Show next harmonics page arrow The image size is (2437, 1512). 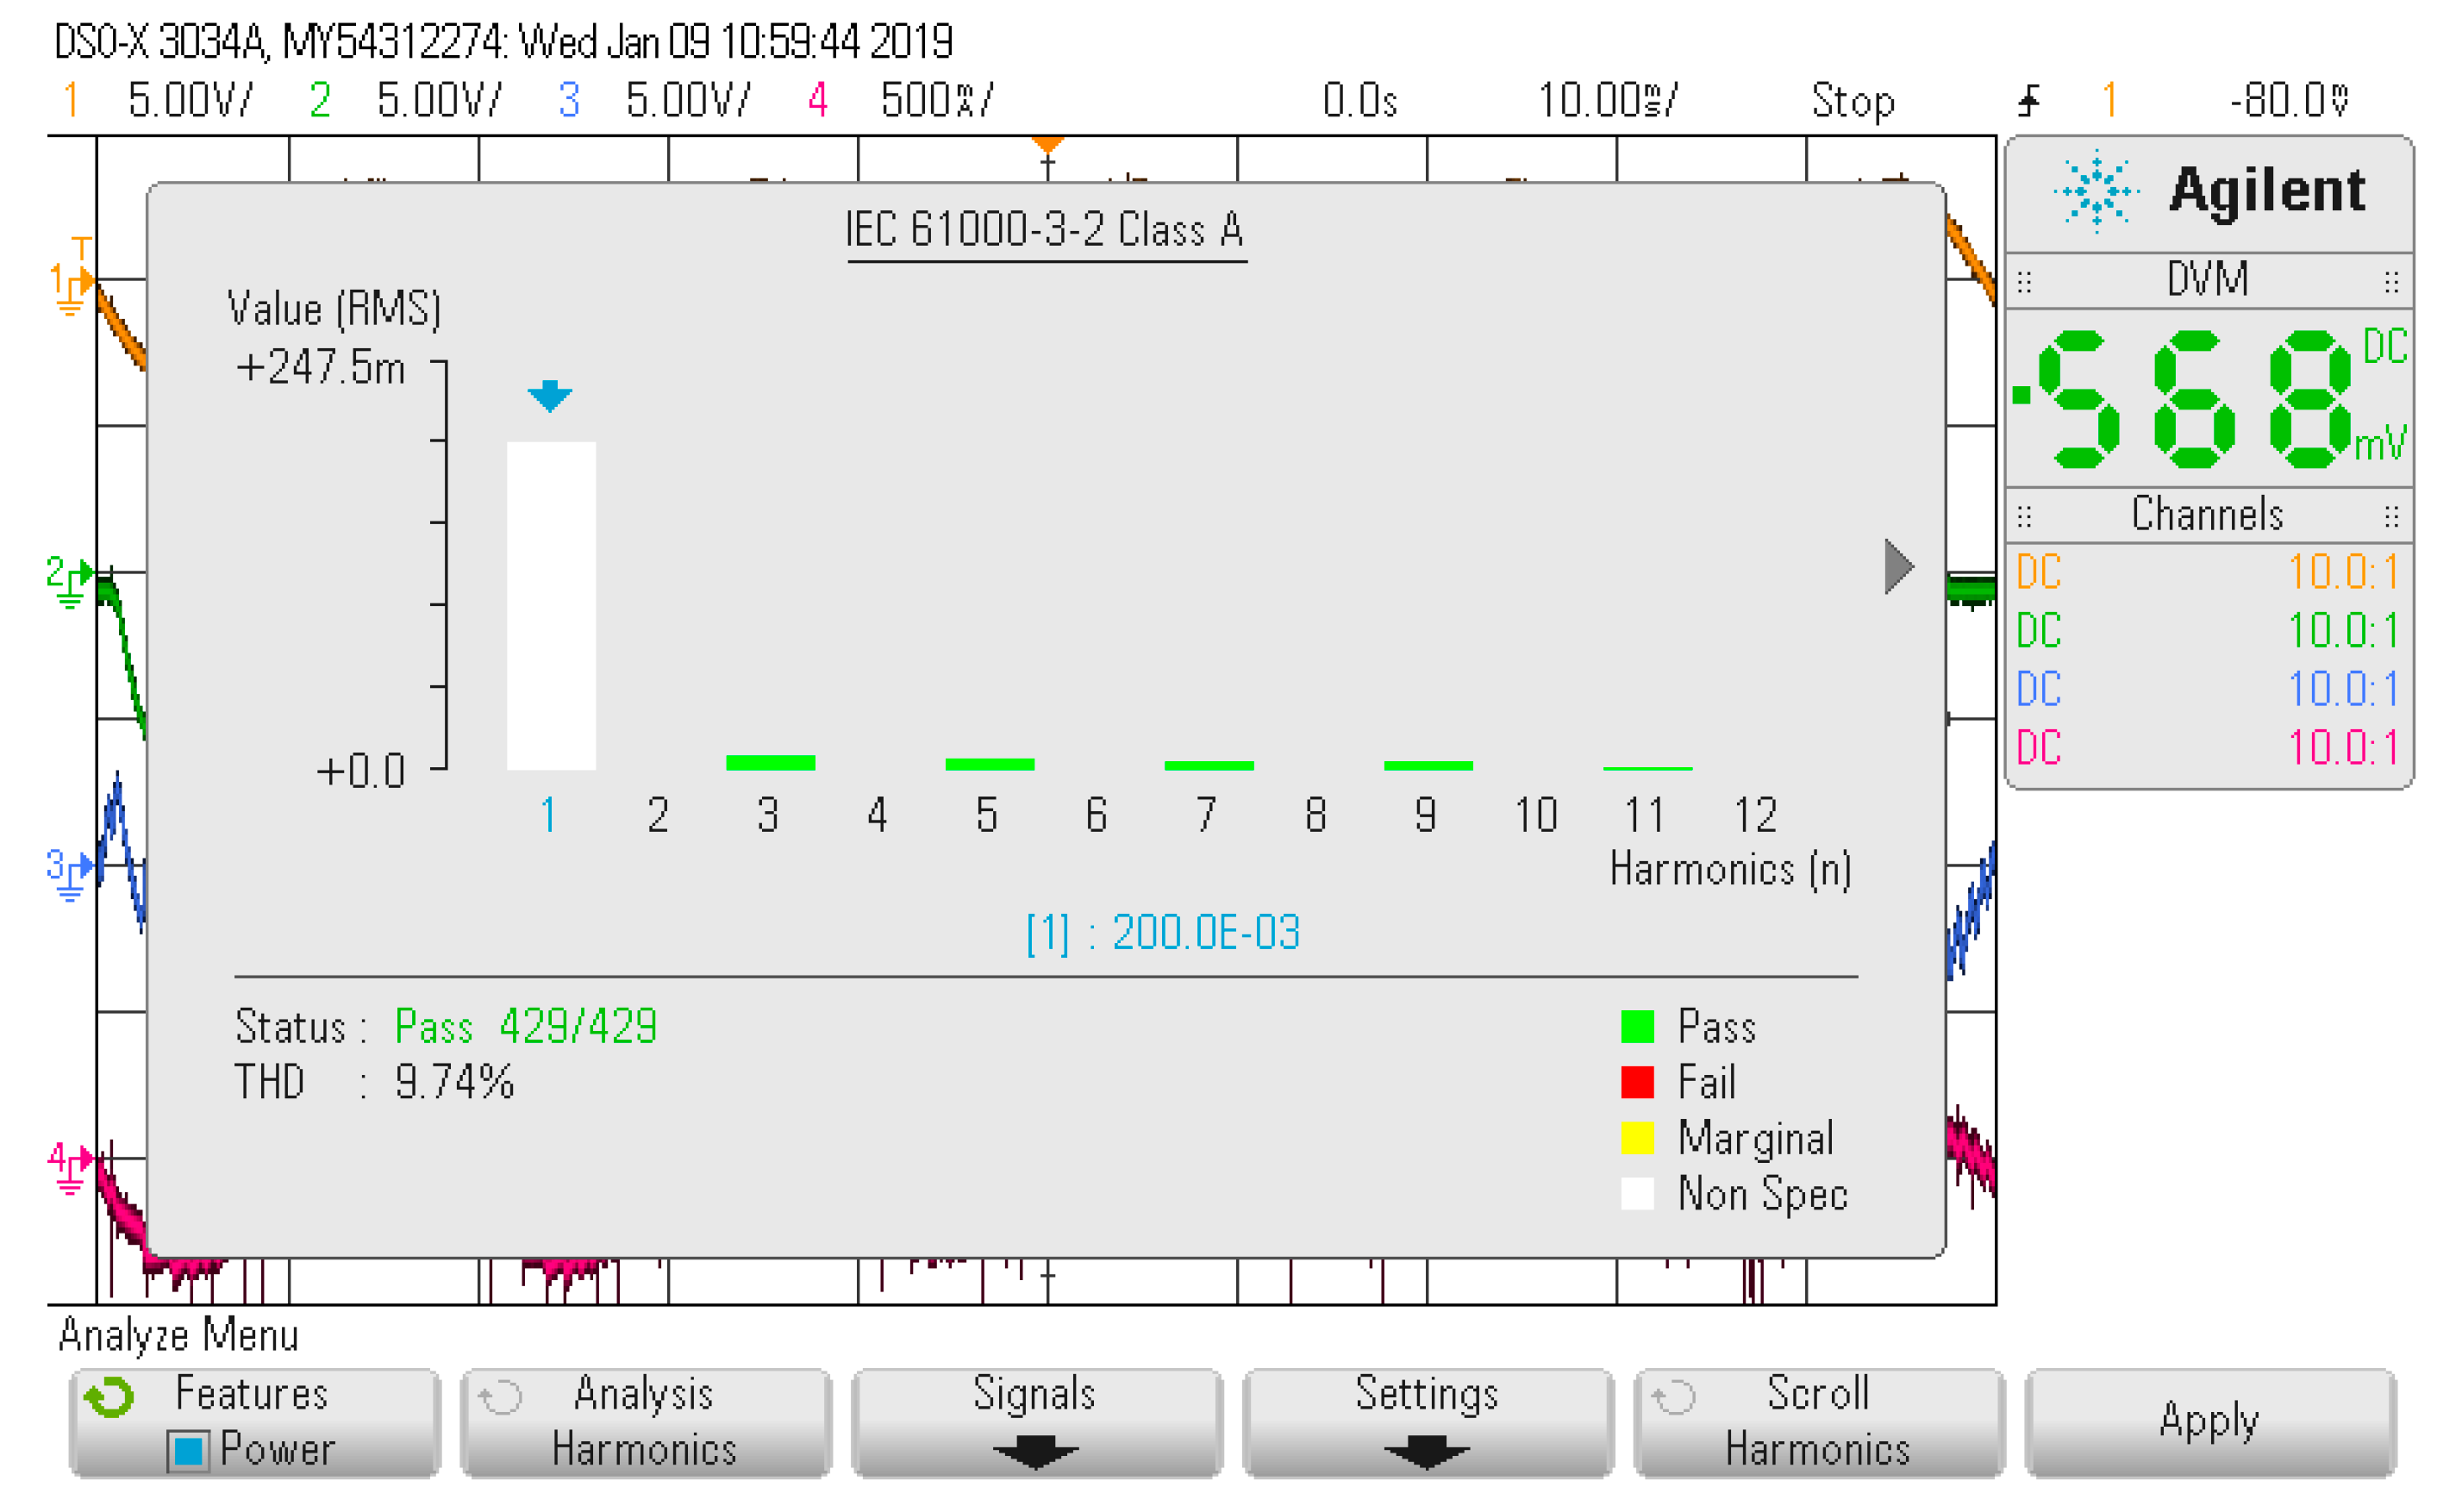tap(1896, 566)
